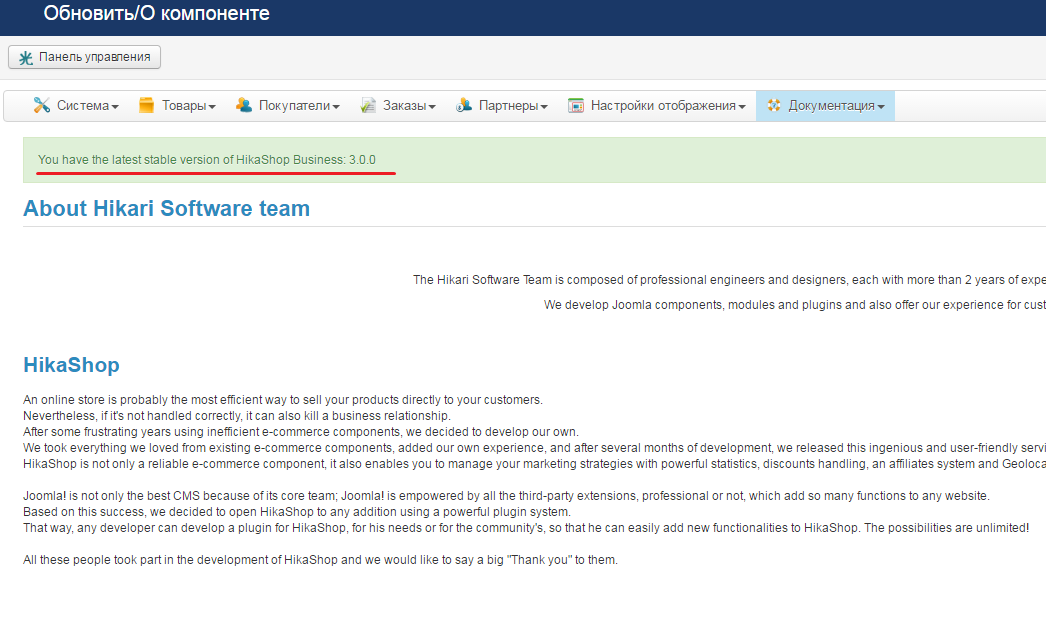Click the Система wrench icon
The width and height of the screenshot is (1046, 636).
click(41, 105)
